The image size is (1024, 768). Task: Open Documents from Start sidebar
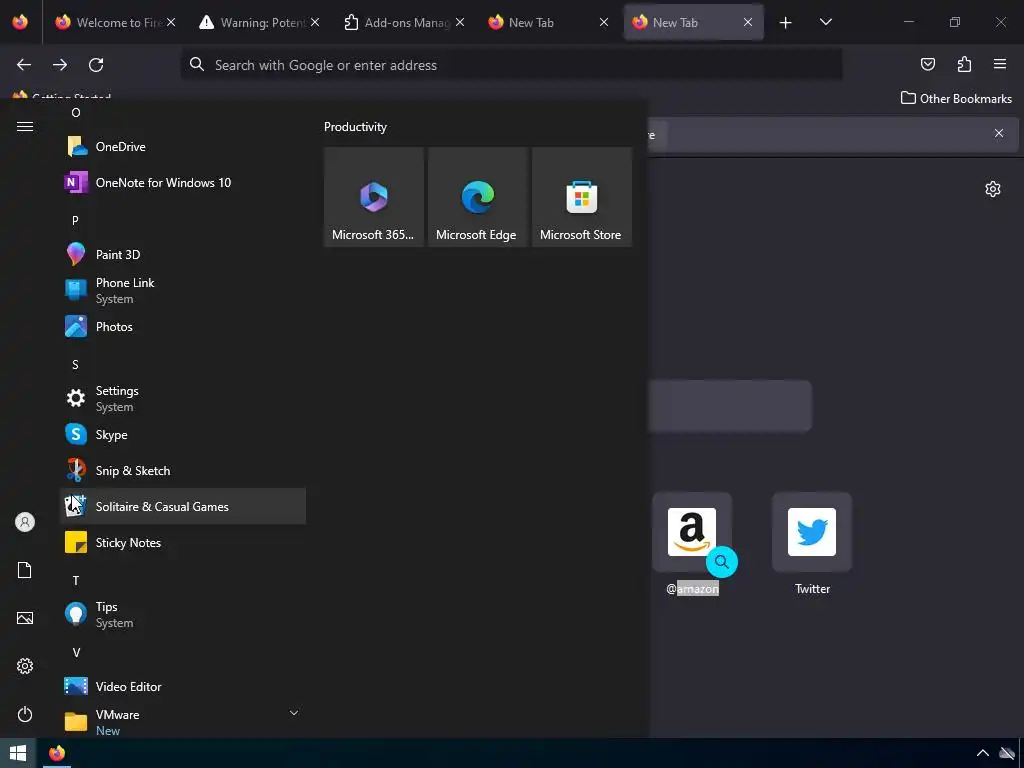coord(25,570)
